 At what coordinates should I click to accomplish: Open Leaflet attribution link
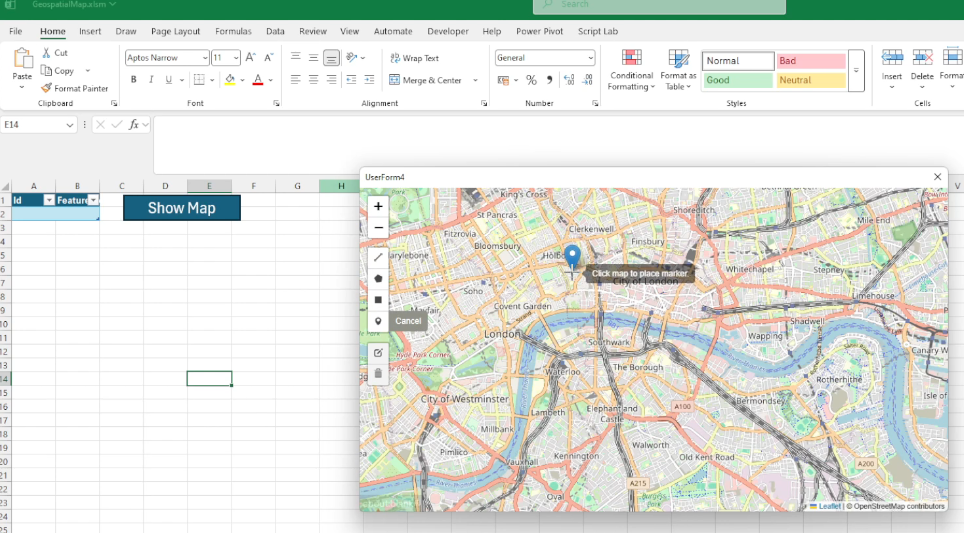click(829, 507)
